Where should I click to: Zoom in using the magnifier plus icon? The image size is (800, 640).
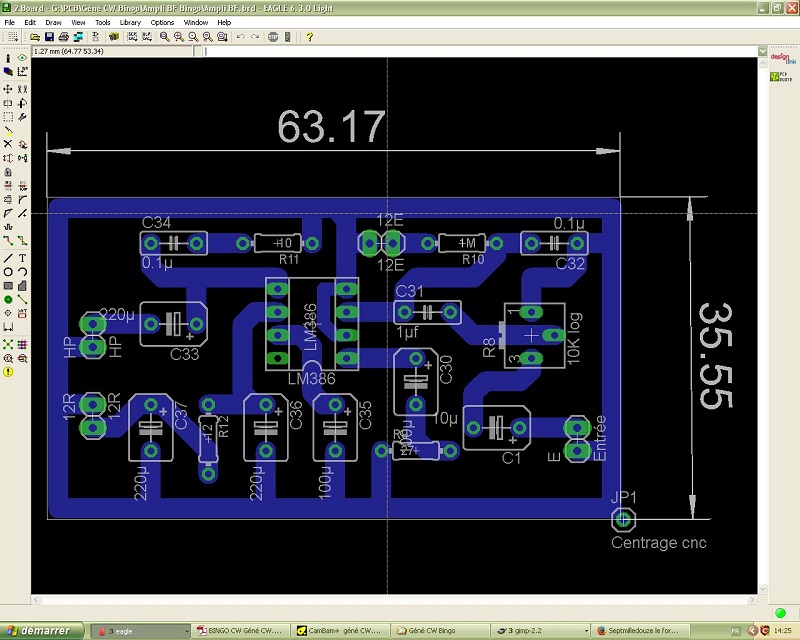click(x=178, y=37)
